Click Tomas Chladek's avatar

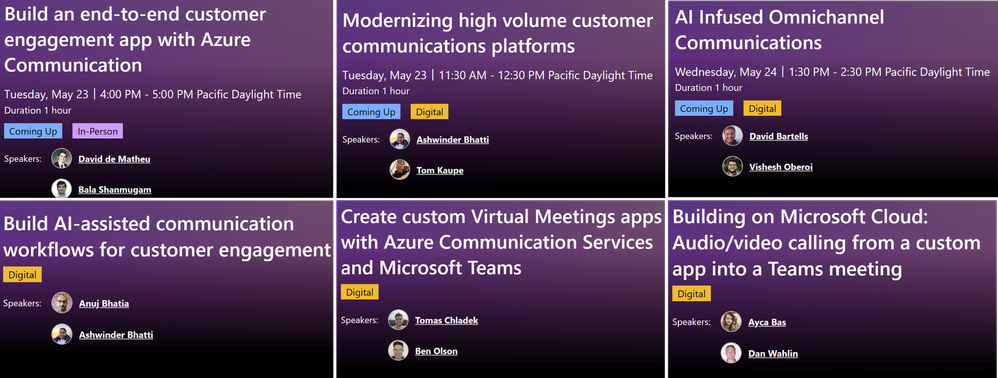(398, 319)
